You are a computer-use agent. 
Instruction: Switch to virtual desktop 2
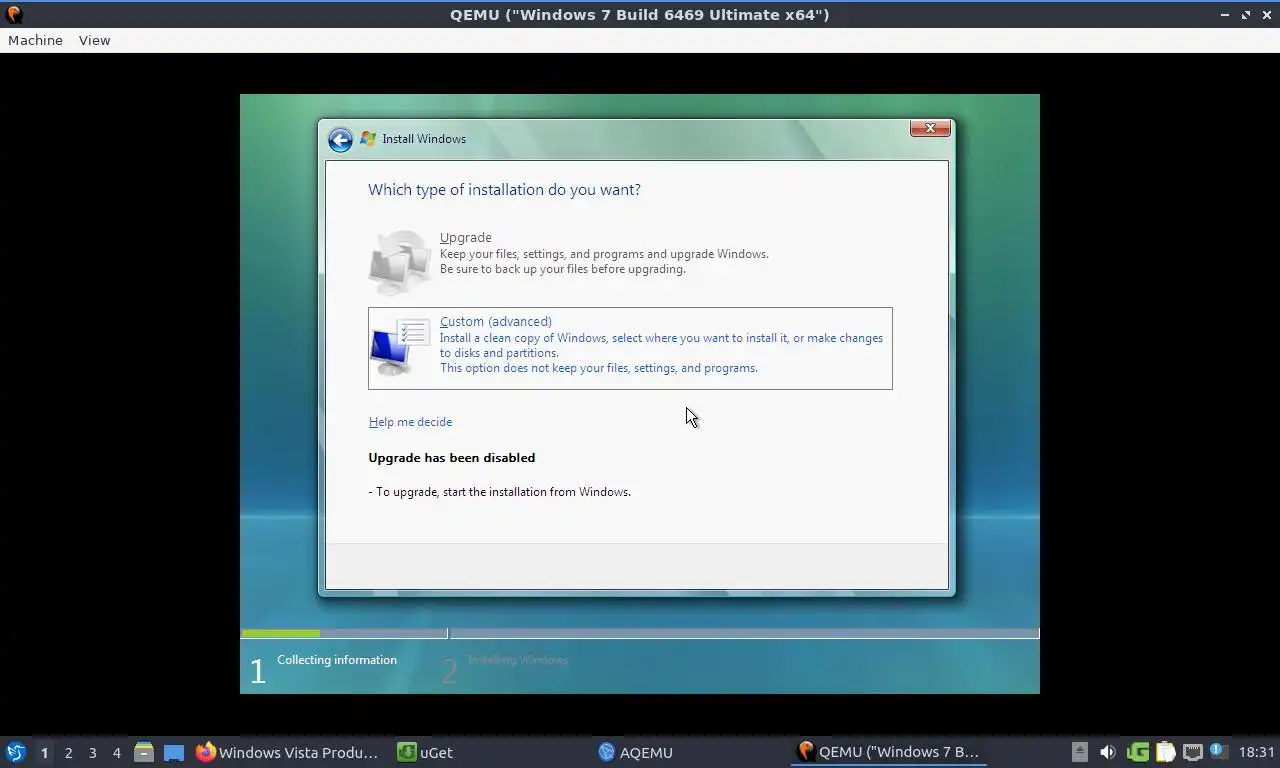[68, 752]
